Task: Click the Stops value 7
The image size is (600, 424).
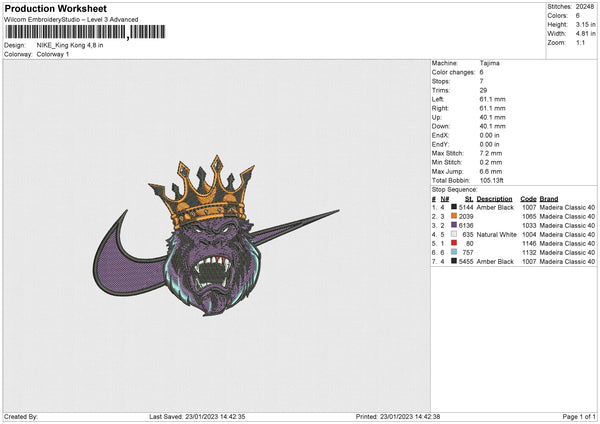Action: tap(481, 81)
